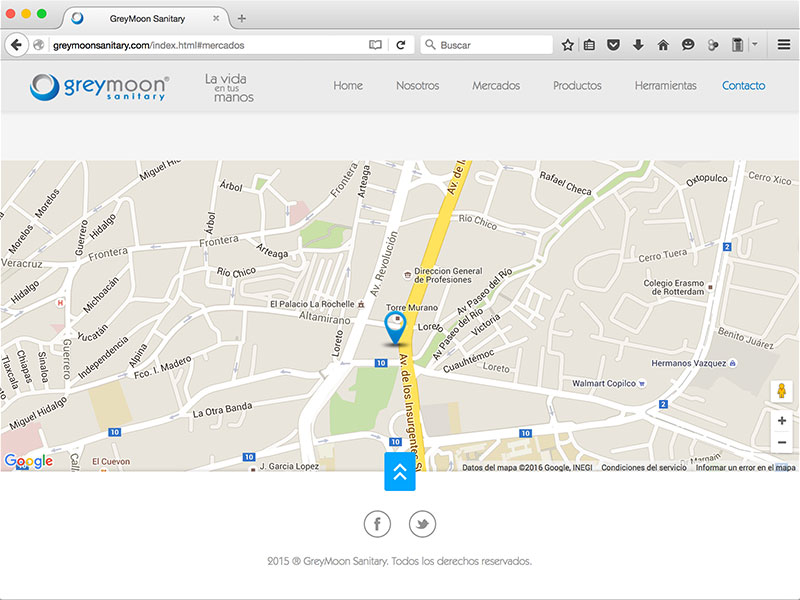Navigate to the Productos section
This screenshot has width=800, height=600.
click(x=577, y=86)
